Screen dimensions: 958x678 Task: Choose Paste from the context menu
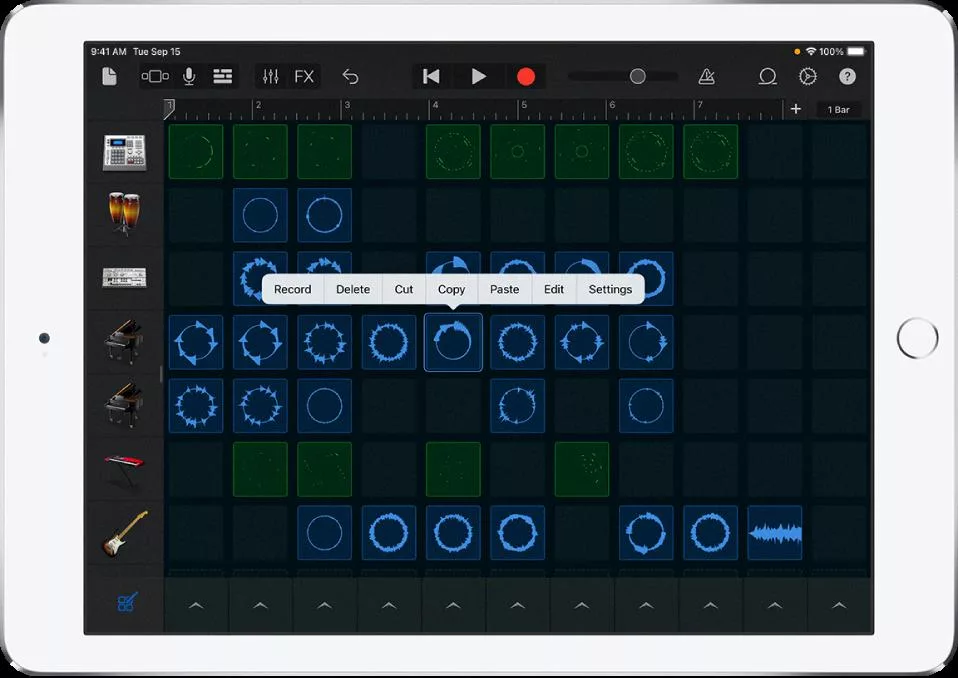(x=504, y=289)
